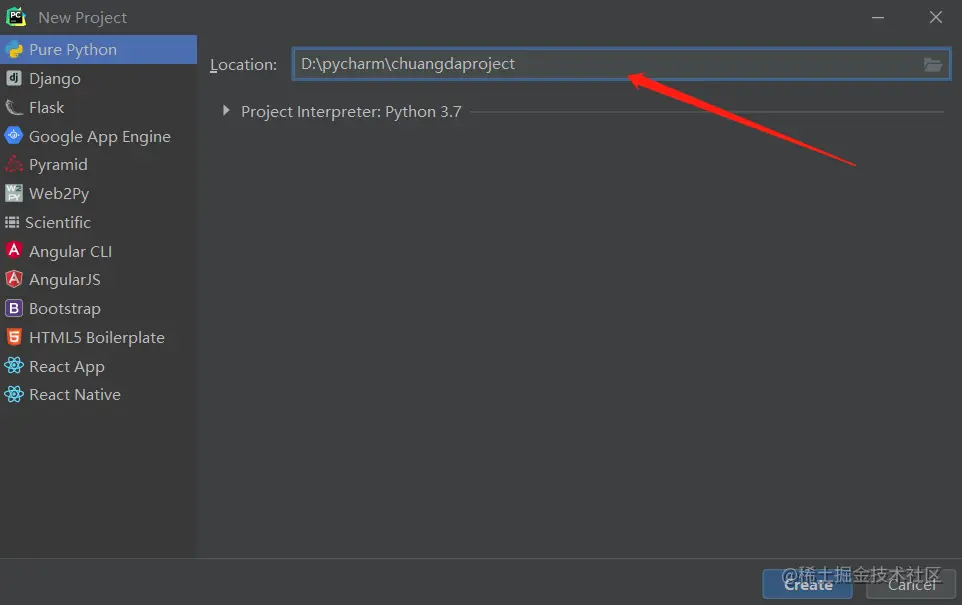Image resolution: width=962 pixels, height=605 pixels.
Task: Click the Web2Py project icon
Action: (14, 194)
